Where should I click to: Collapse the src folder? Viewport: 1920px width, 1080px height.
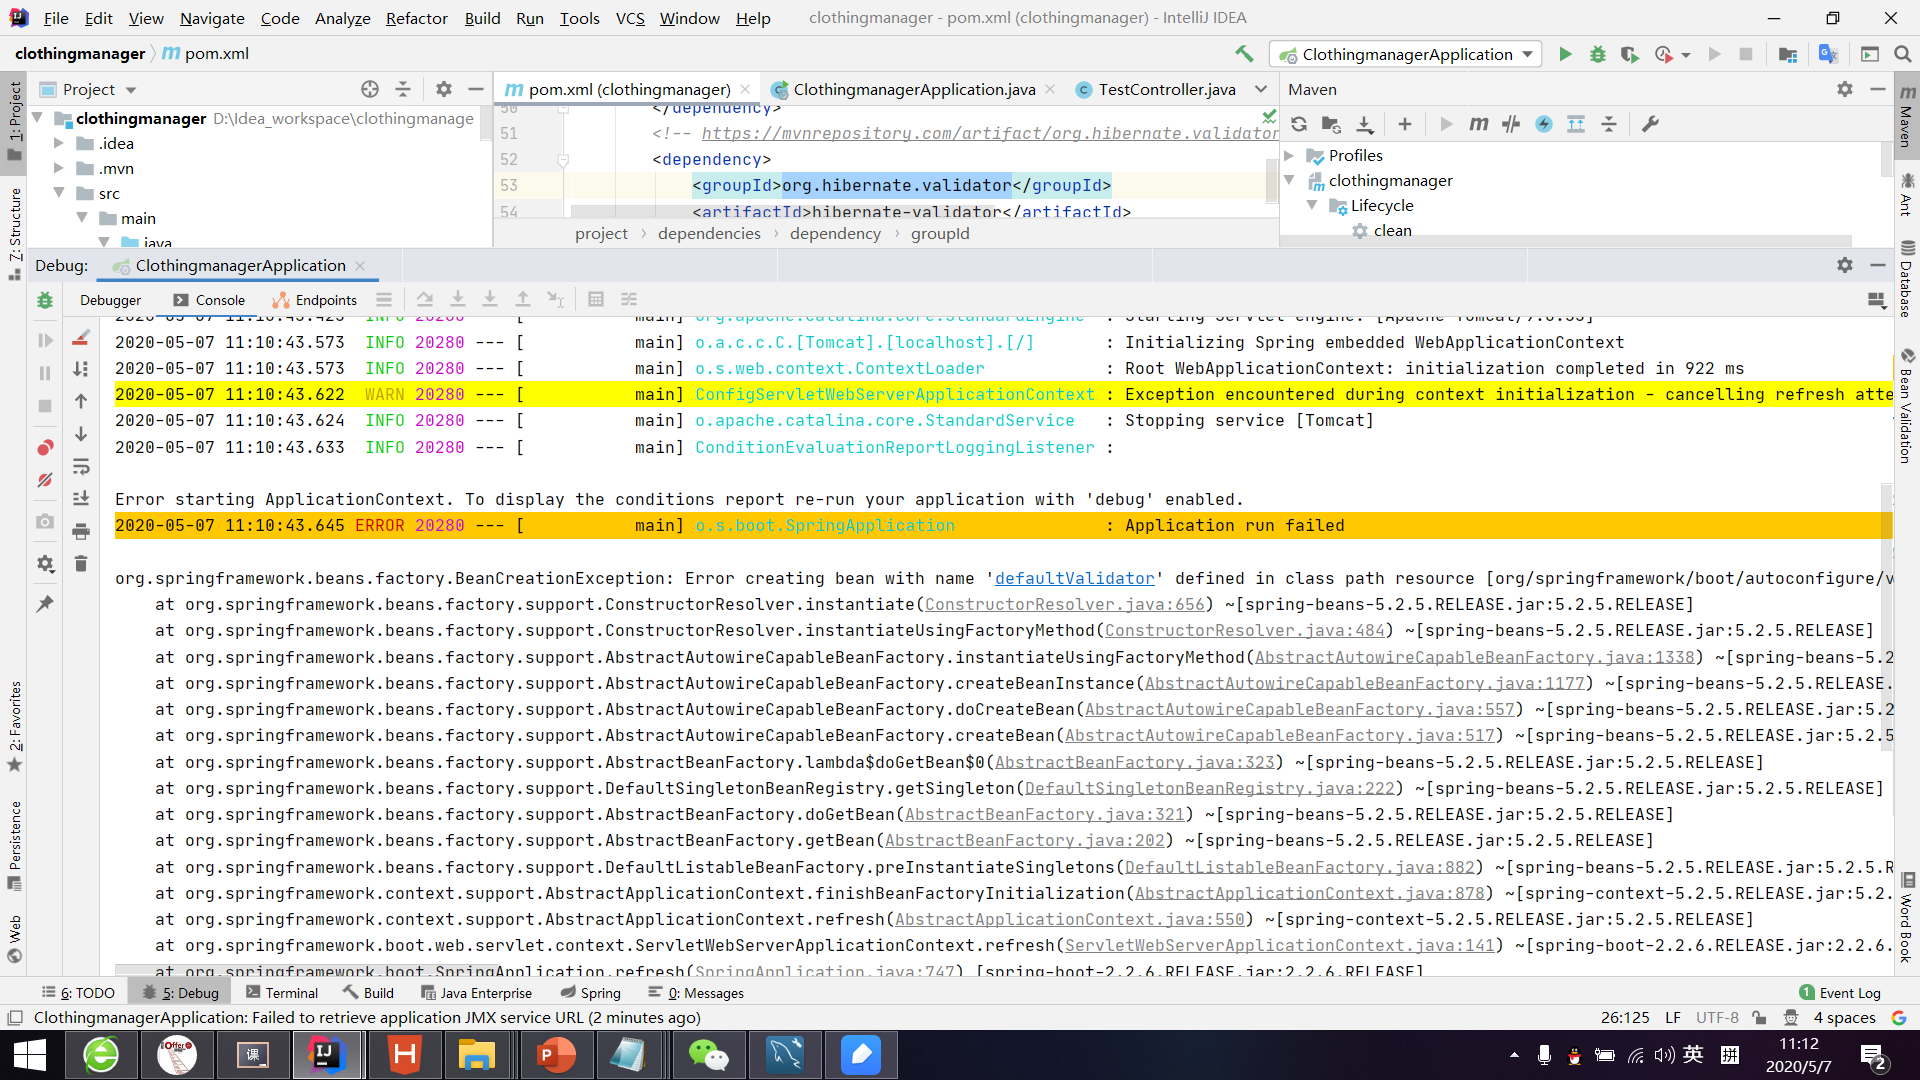pyautogui.click(x=59, y=193)
